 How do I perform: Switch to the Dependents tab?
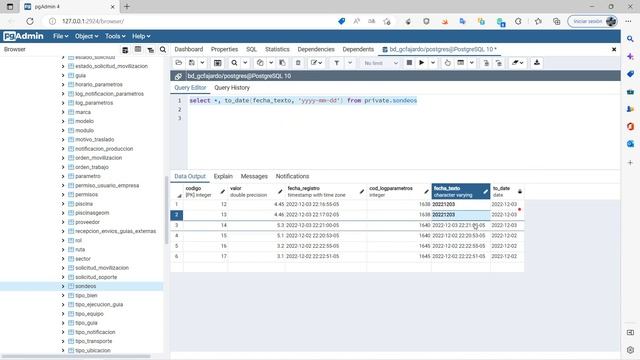[358, 49]
